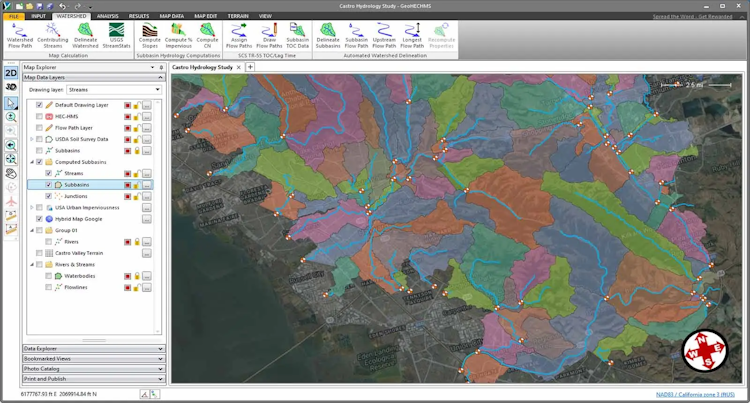This screenshot has height=403, width=750.
Task: Open the options button for Streams layer
Action: [146, 173]
